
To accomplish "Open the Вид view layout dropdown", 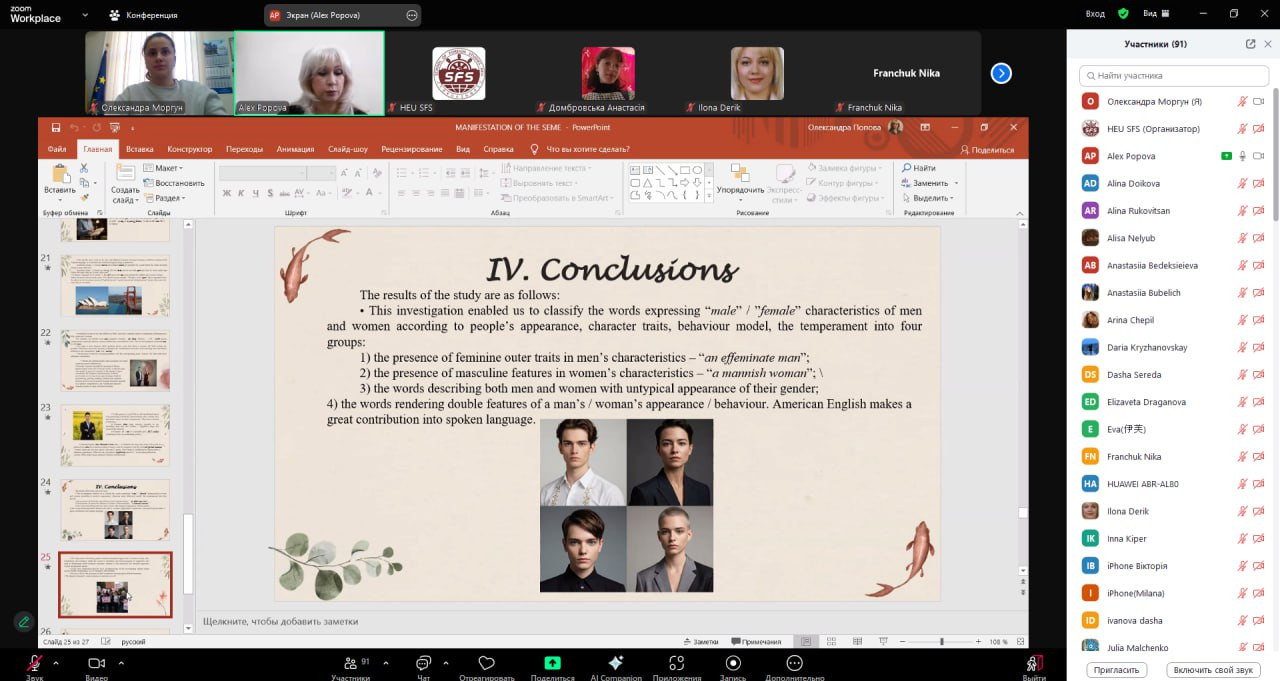I will pyautogui.click(x=1158, y=14).
